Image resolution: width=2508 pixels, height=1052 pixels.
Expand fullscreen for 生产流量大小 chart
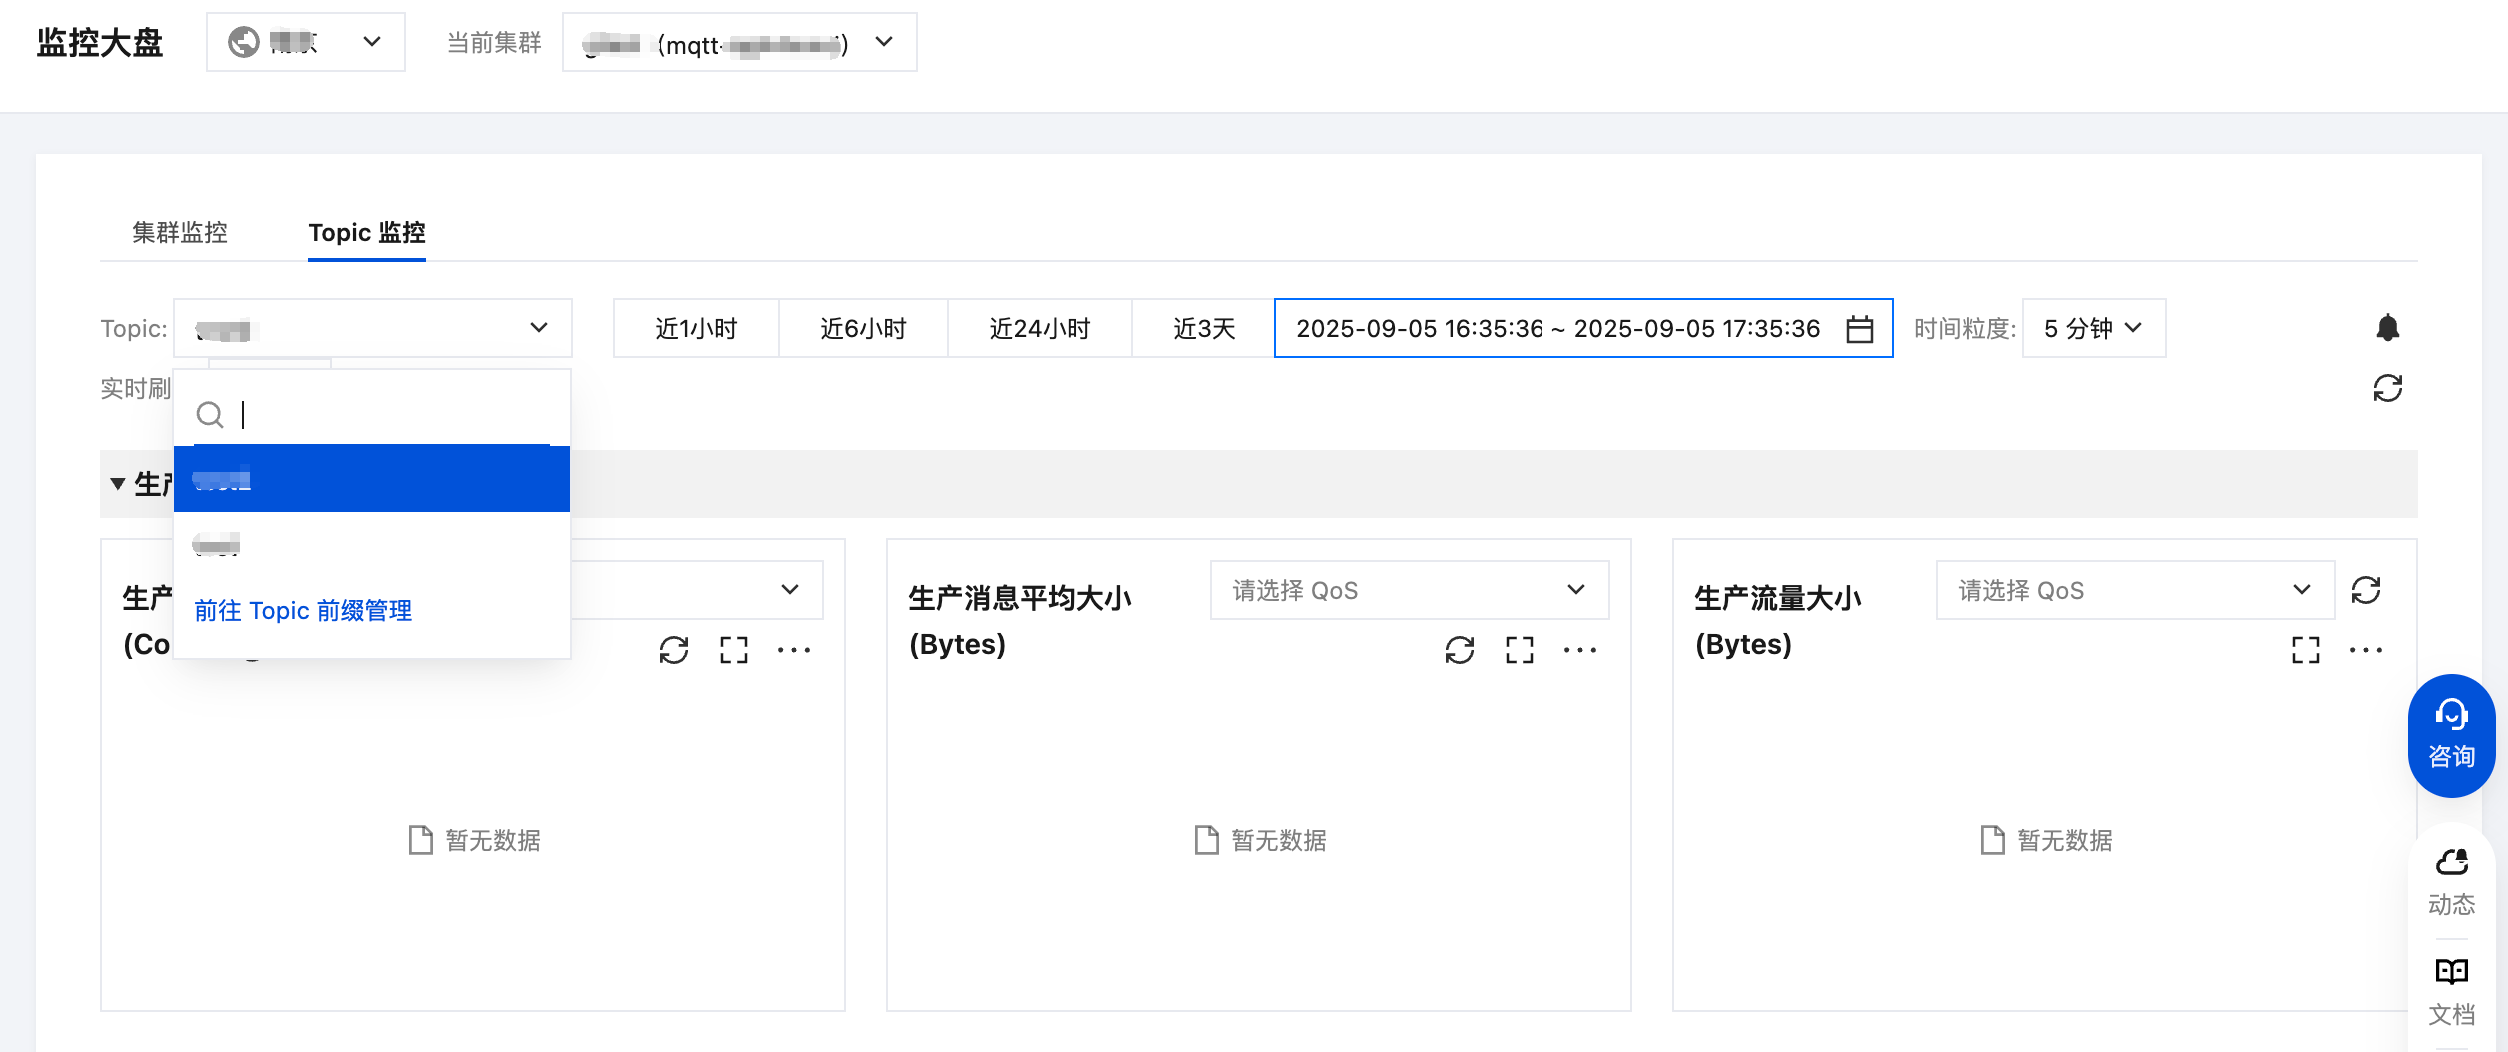click(2305, 650)
